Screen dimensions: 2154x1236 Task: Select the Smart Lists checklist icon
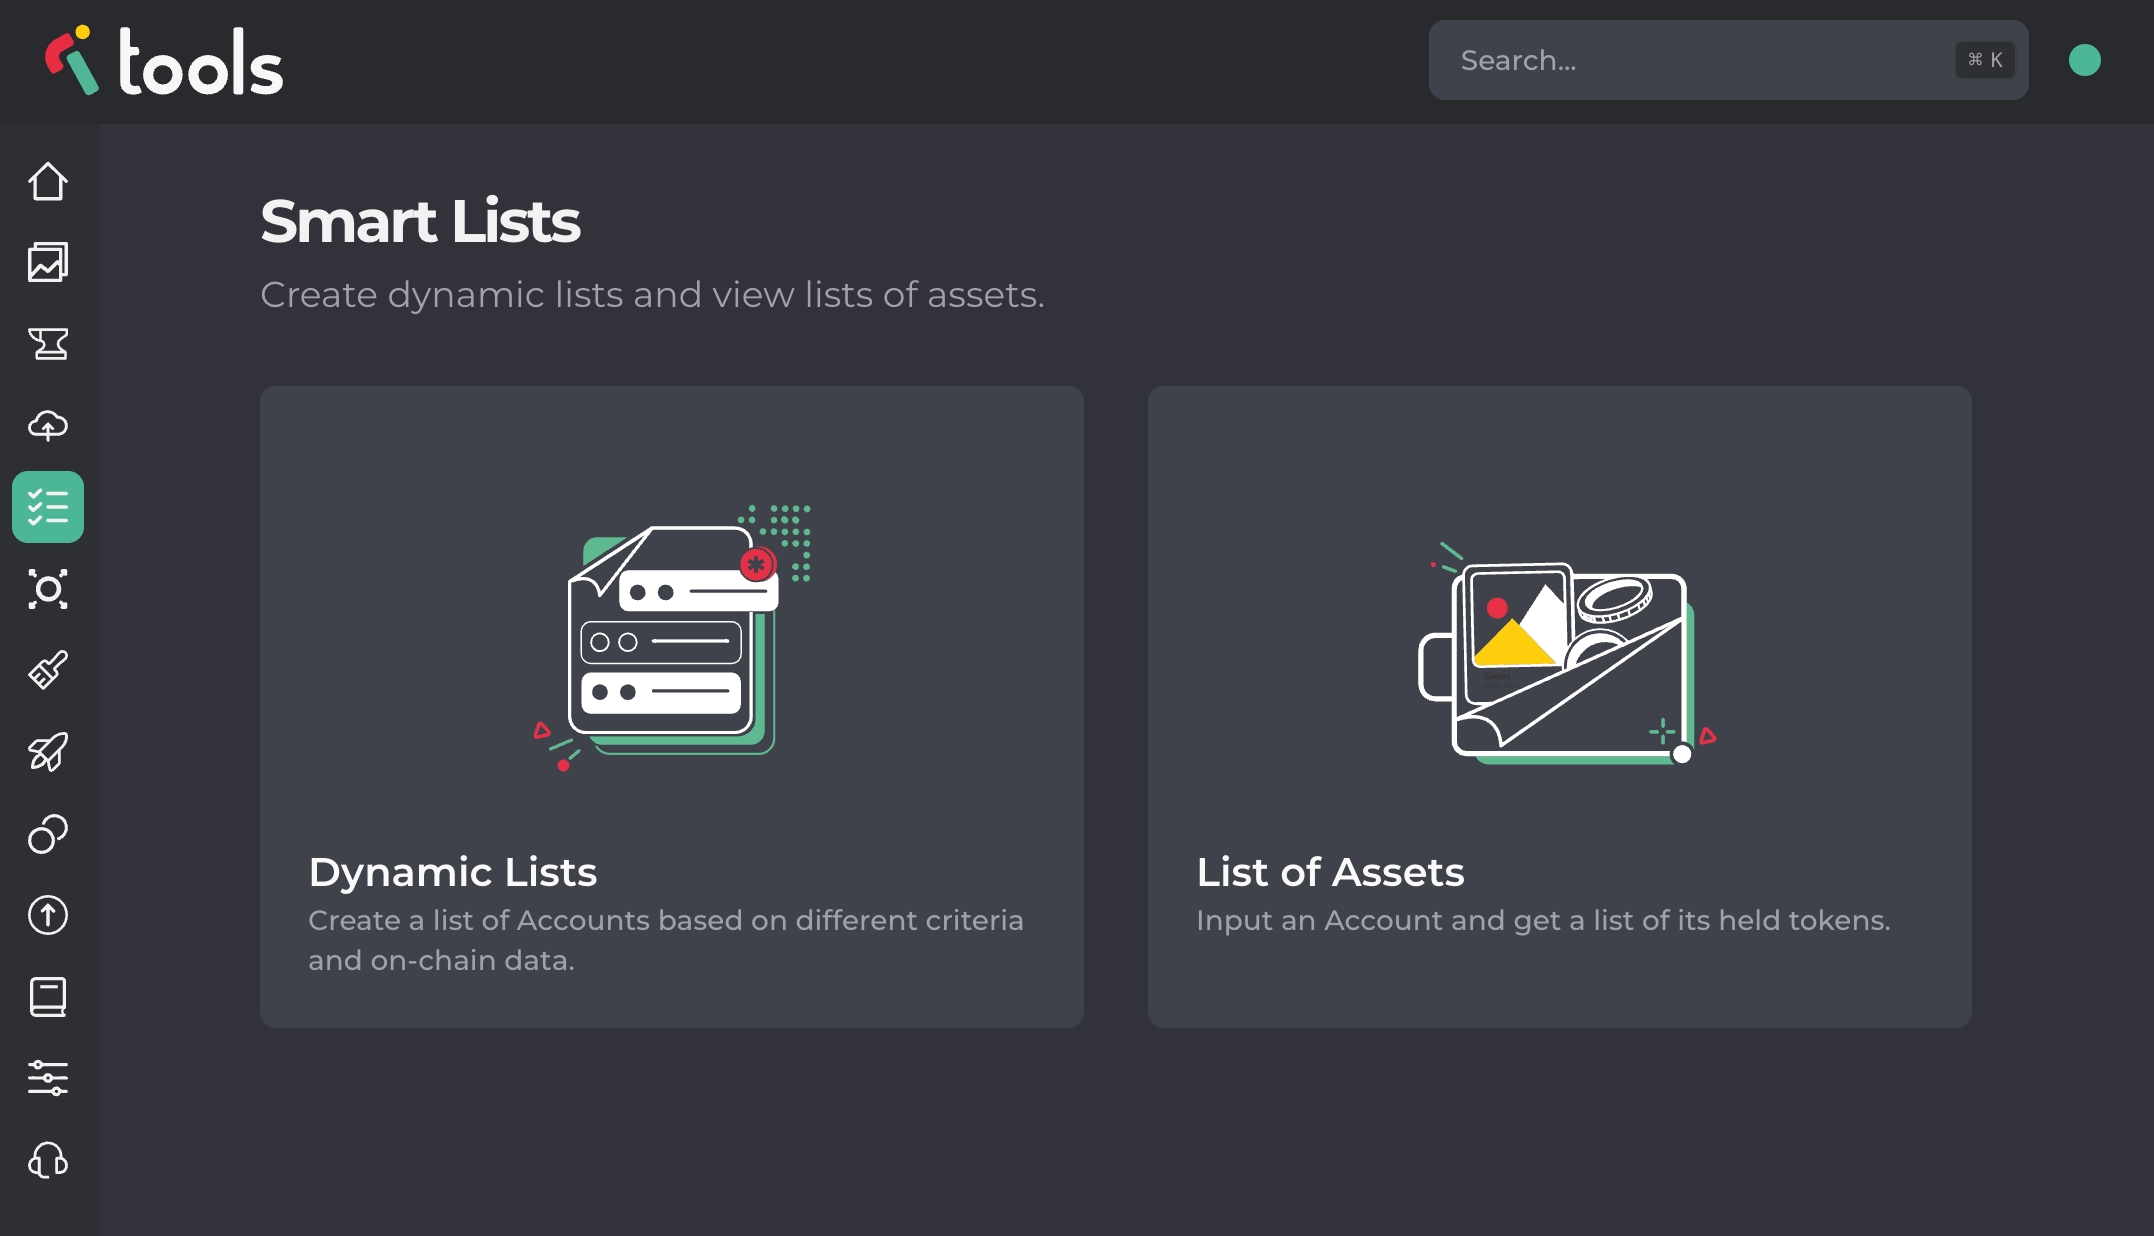(48, 507)
